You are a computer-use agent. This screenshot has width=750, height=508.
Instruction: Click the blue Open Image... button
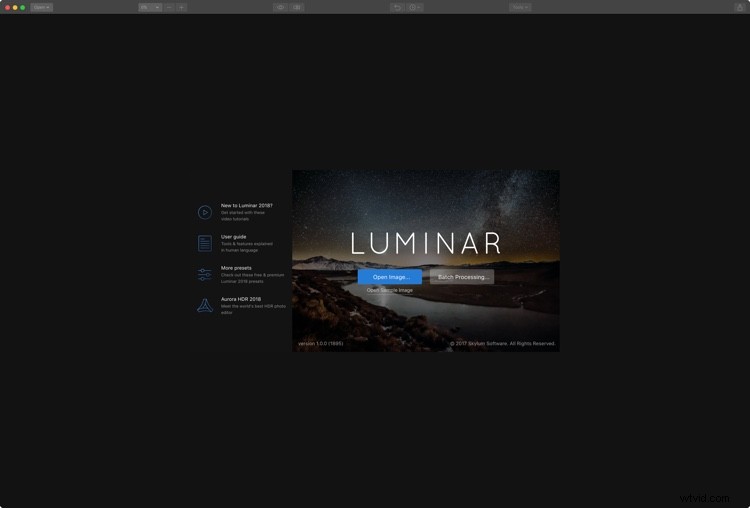point(390,277)
